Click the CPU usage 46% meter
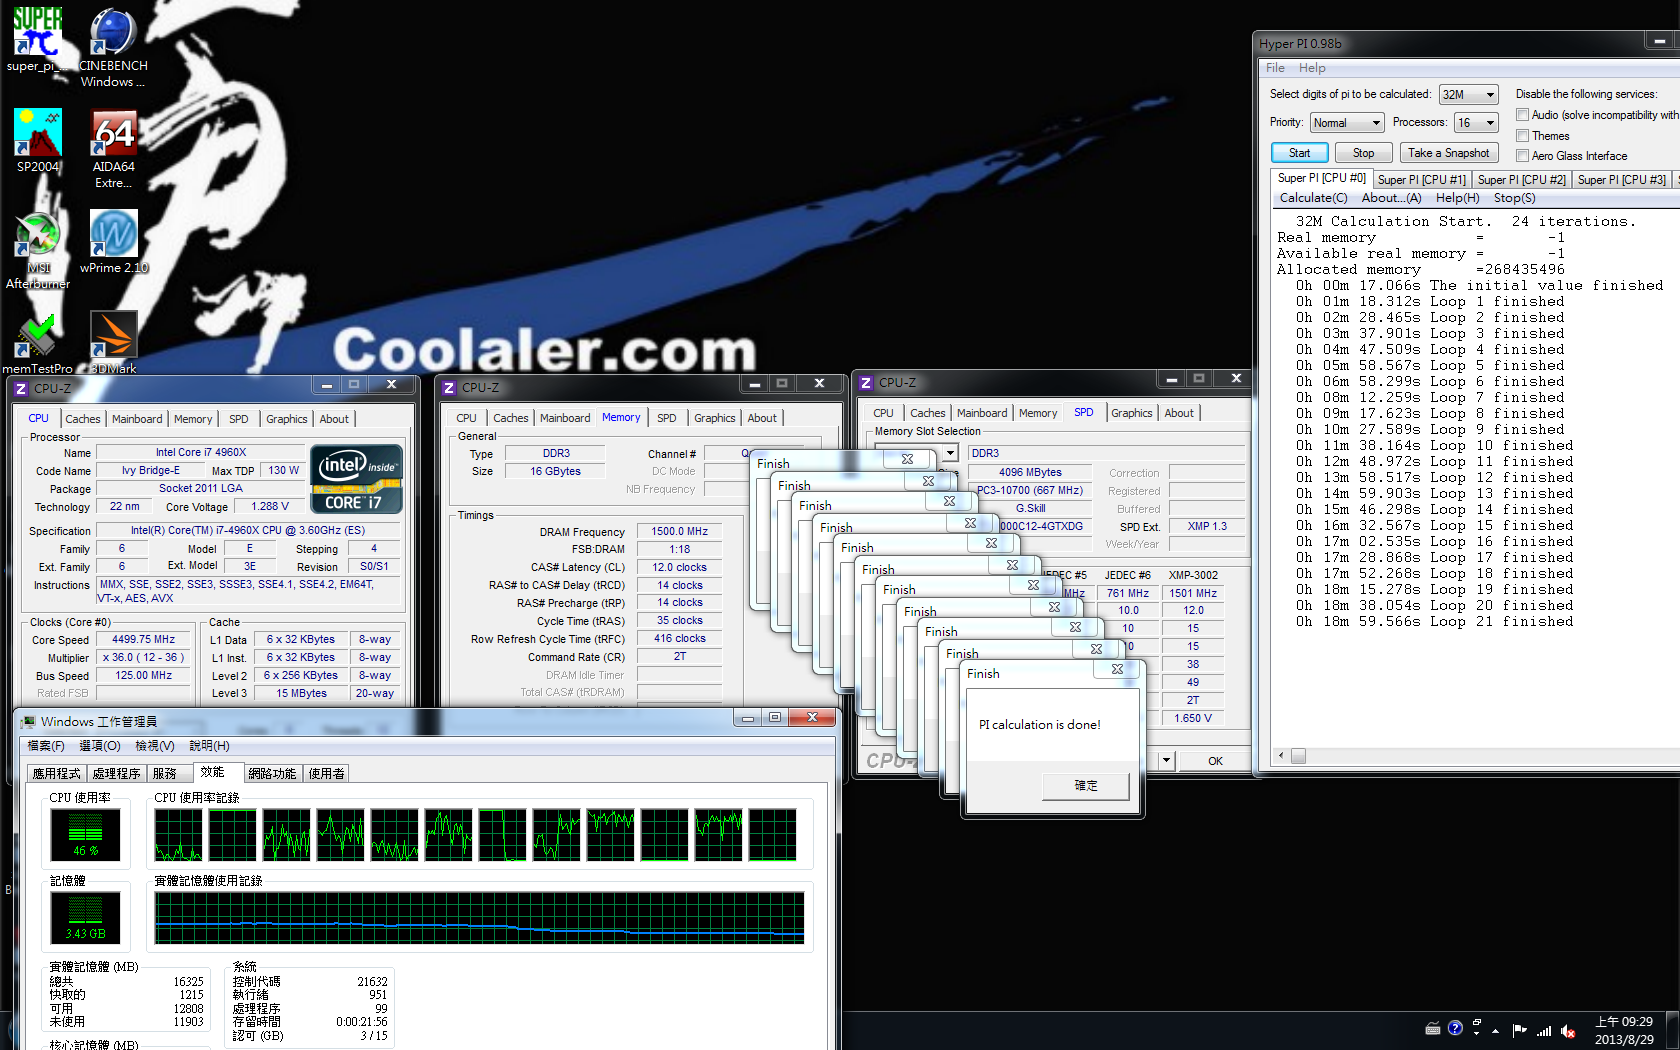Image resolution: width=1680 pixels, height=1050 pixels. pyautogui.click(x=86, y=835)
